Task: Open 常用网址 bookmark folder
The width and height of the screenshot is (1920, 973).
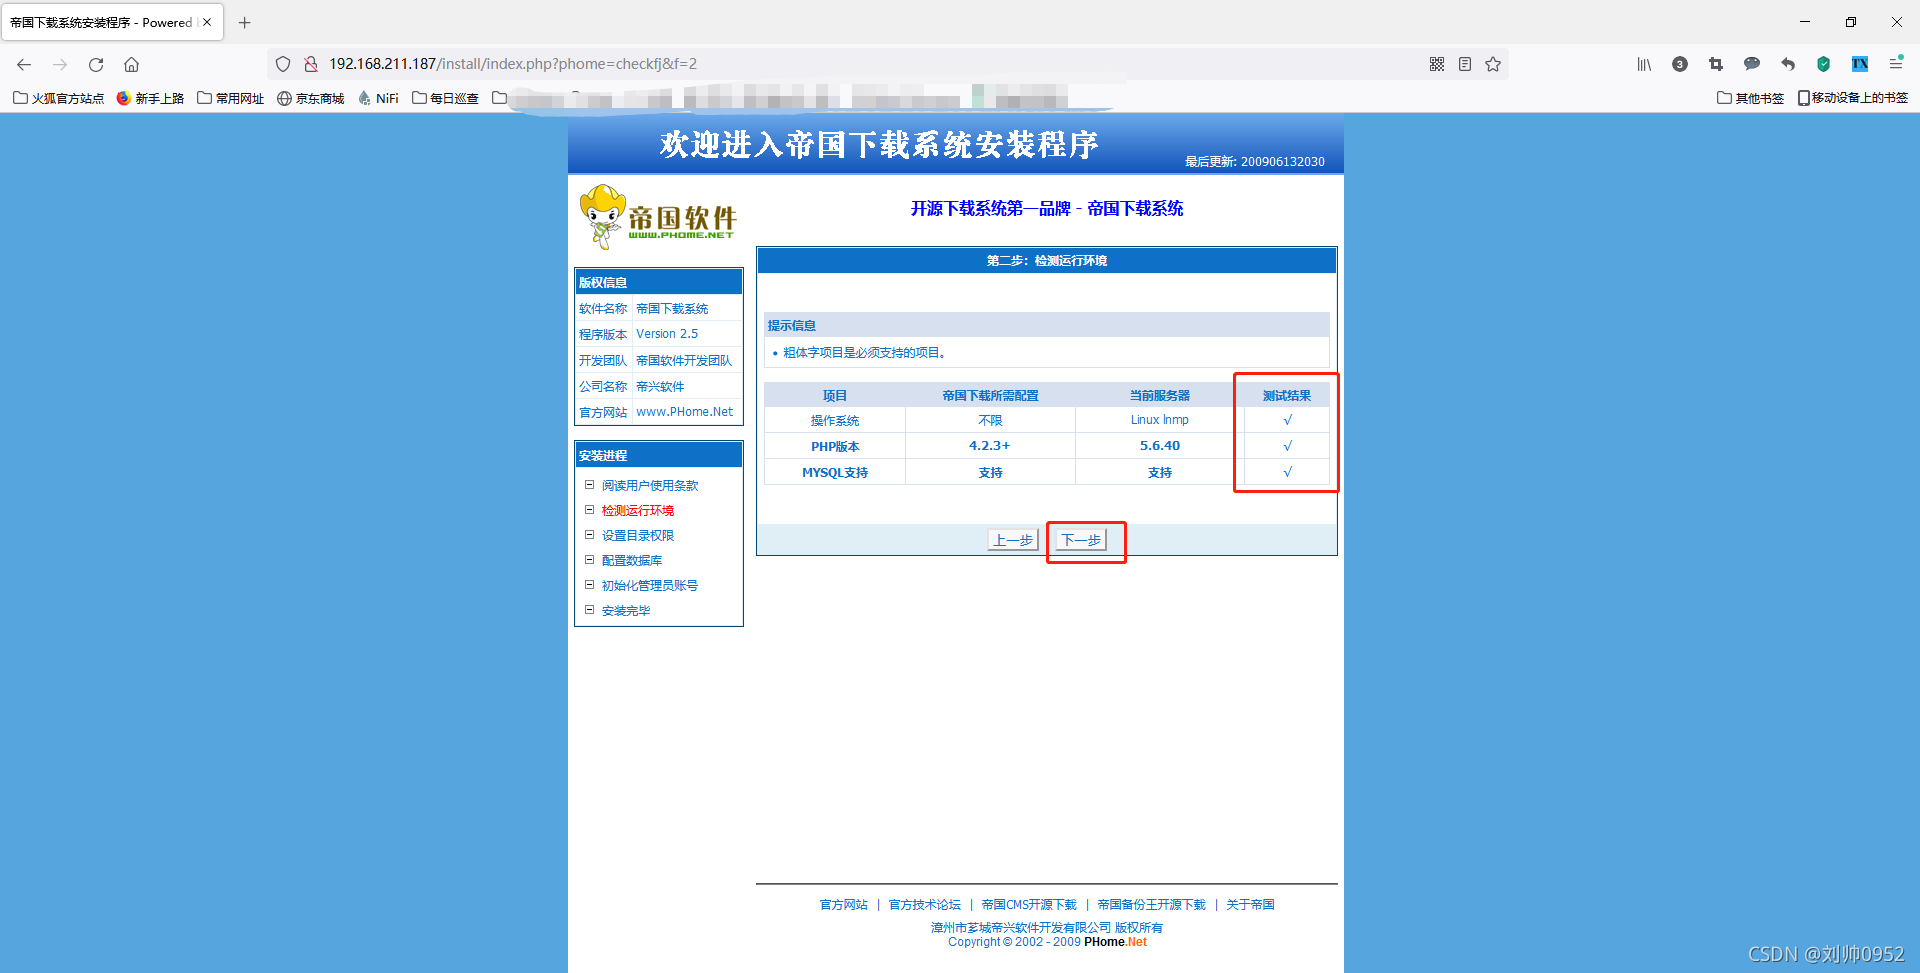Action: coord(231,98)
